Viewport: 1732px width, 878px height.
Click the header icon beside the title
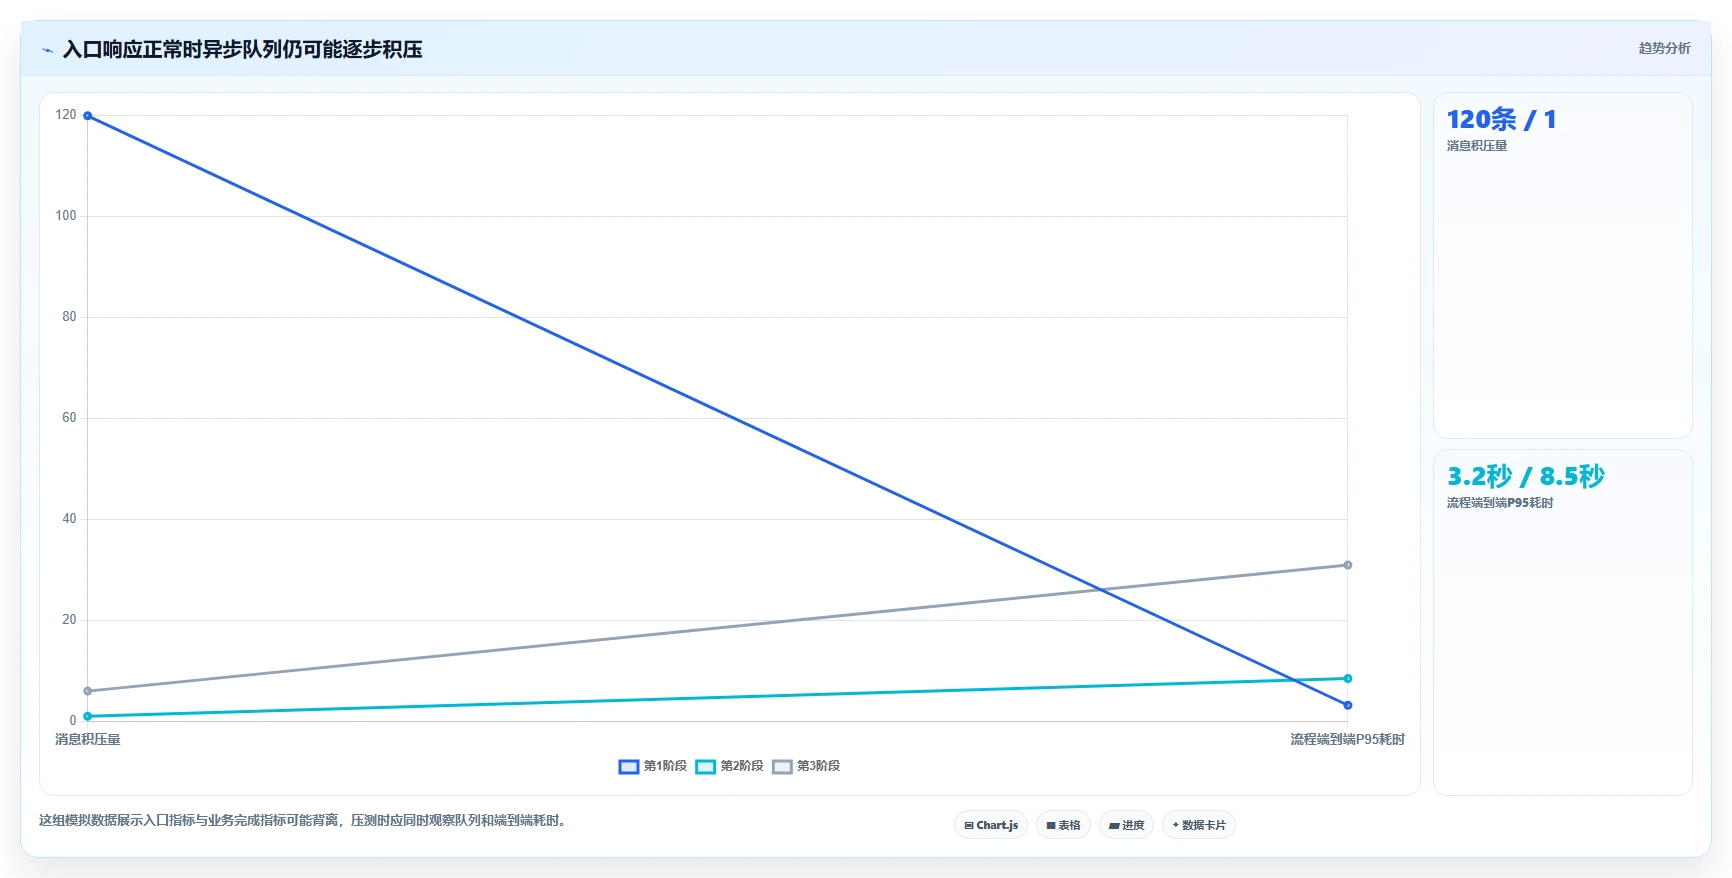pos(47,50)
